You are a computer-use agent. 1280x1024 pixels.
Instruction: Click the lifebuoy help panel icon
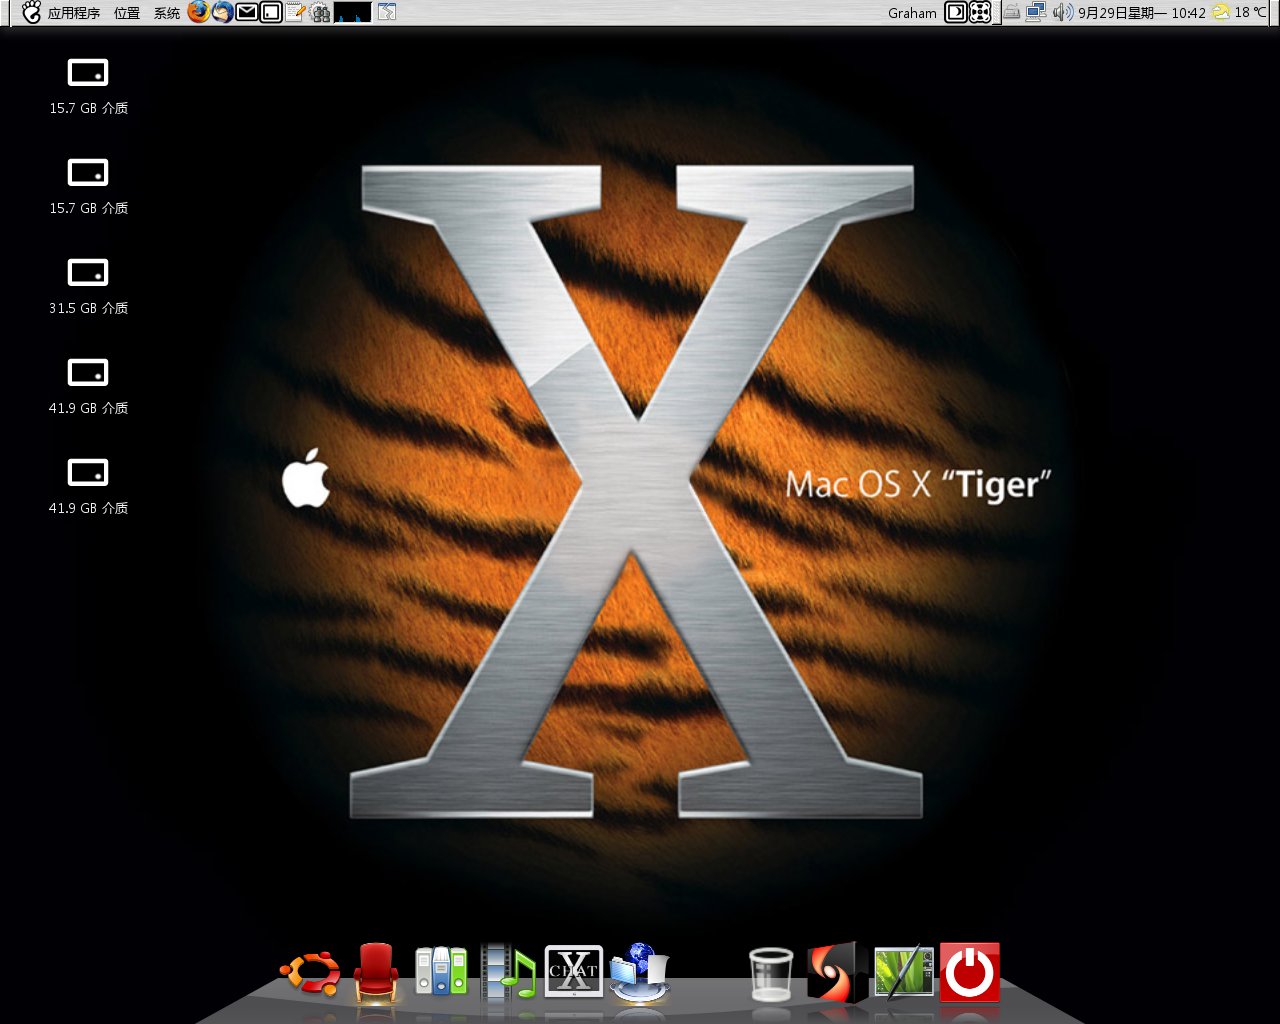click(x=980, y=12)
